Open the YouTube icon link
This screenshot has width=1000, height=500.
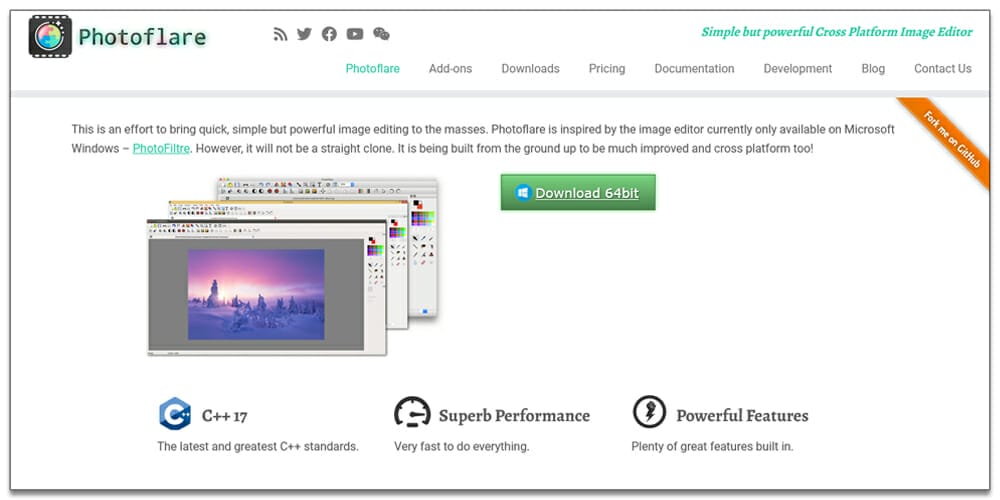pyautogui.click(x=355, y=34)
